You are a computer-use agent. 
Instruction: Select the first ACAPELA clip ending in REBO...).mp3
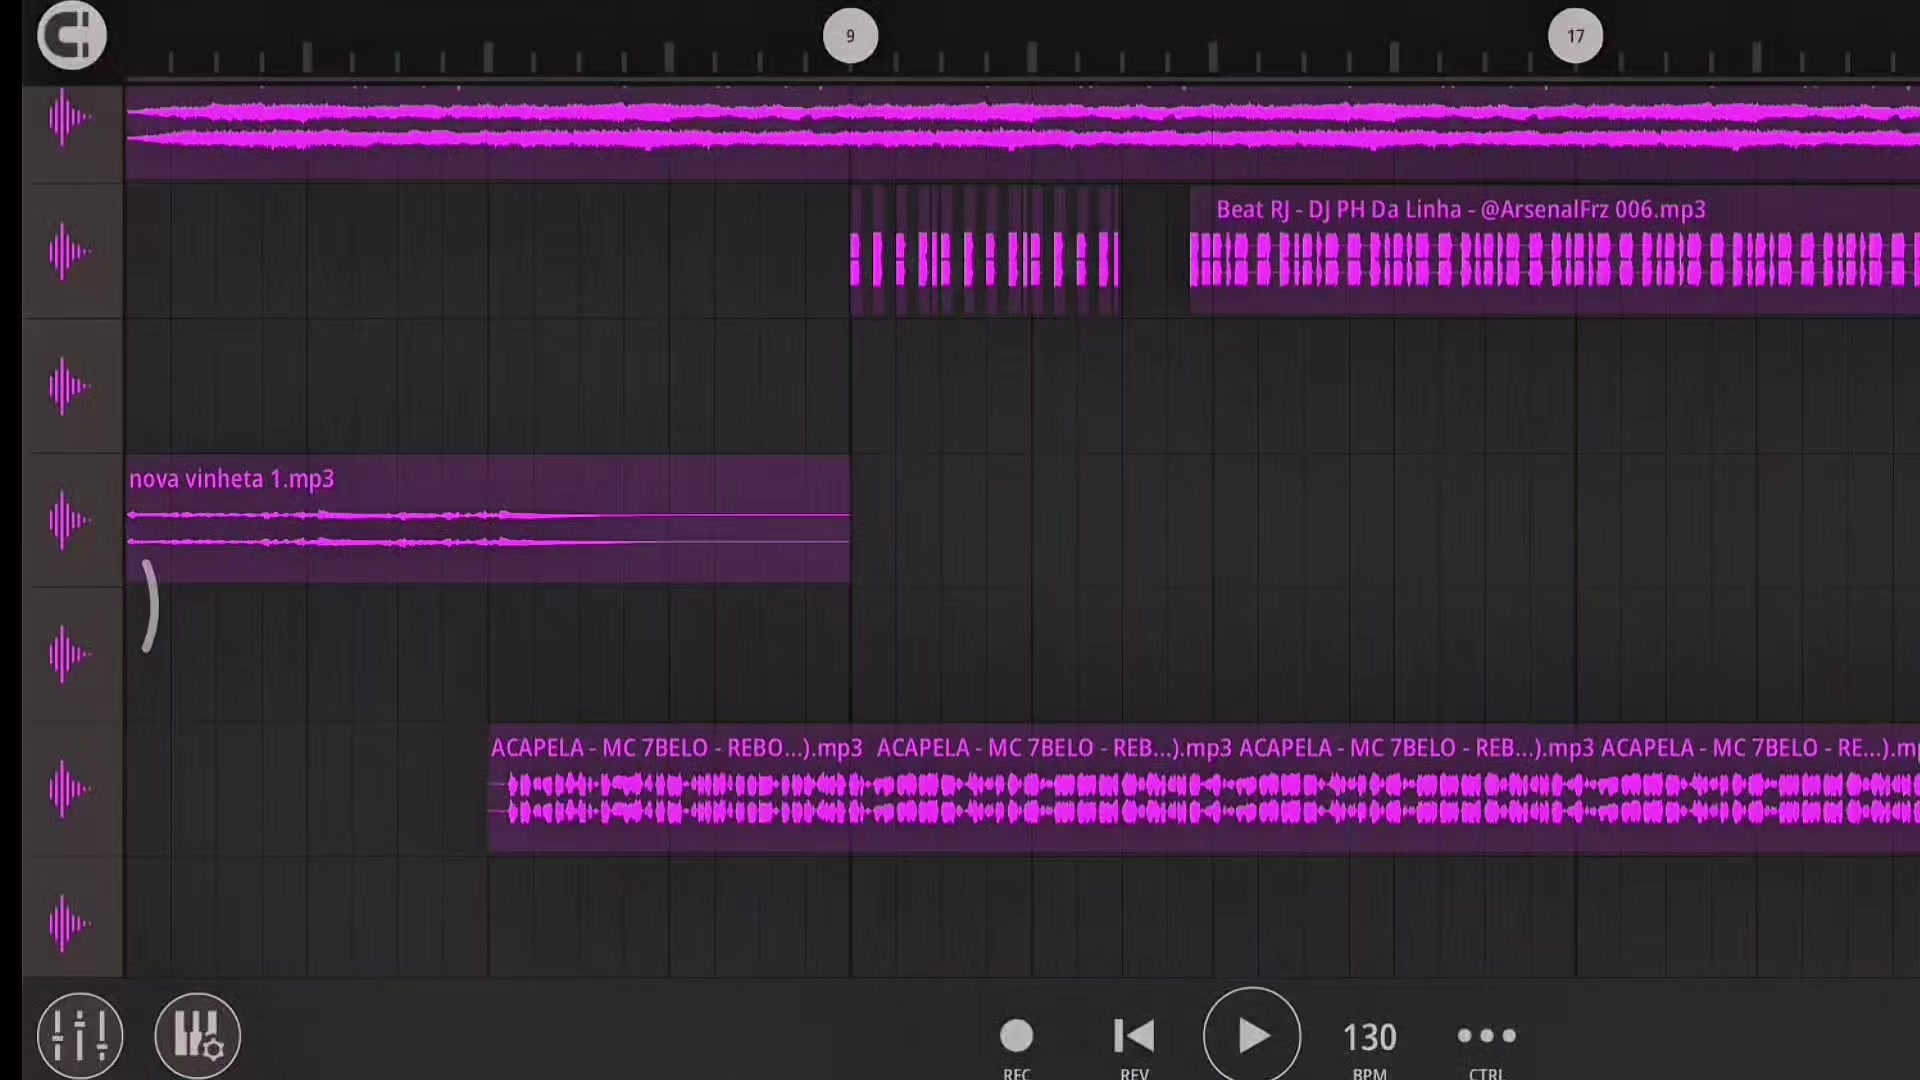679,789
